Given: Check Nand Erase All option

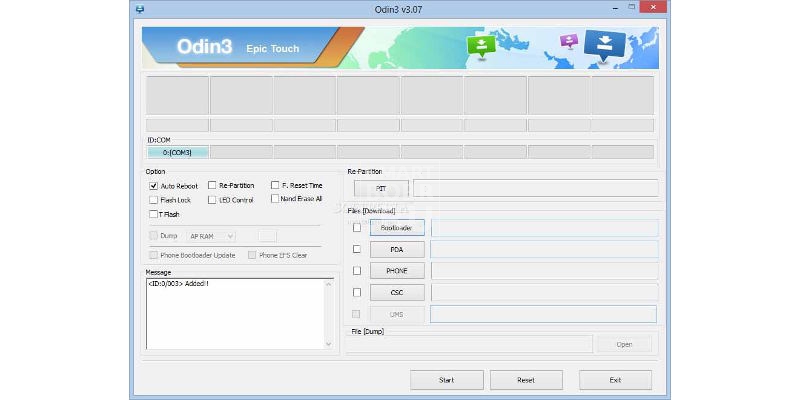Looking at the screenshot, I should (275, 198).
